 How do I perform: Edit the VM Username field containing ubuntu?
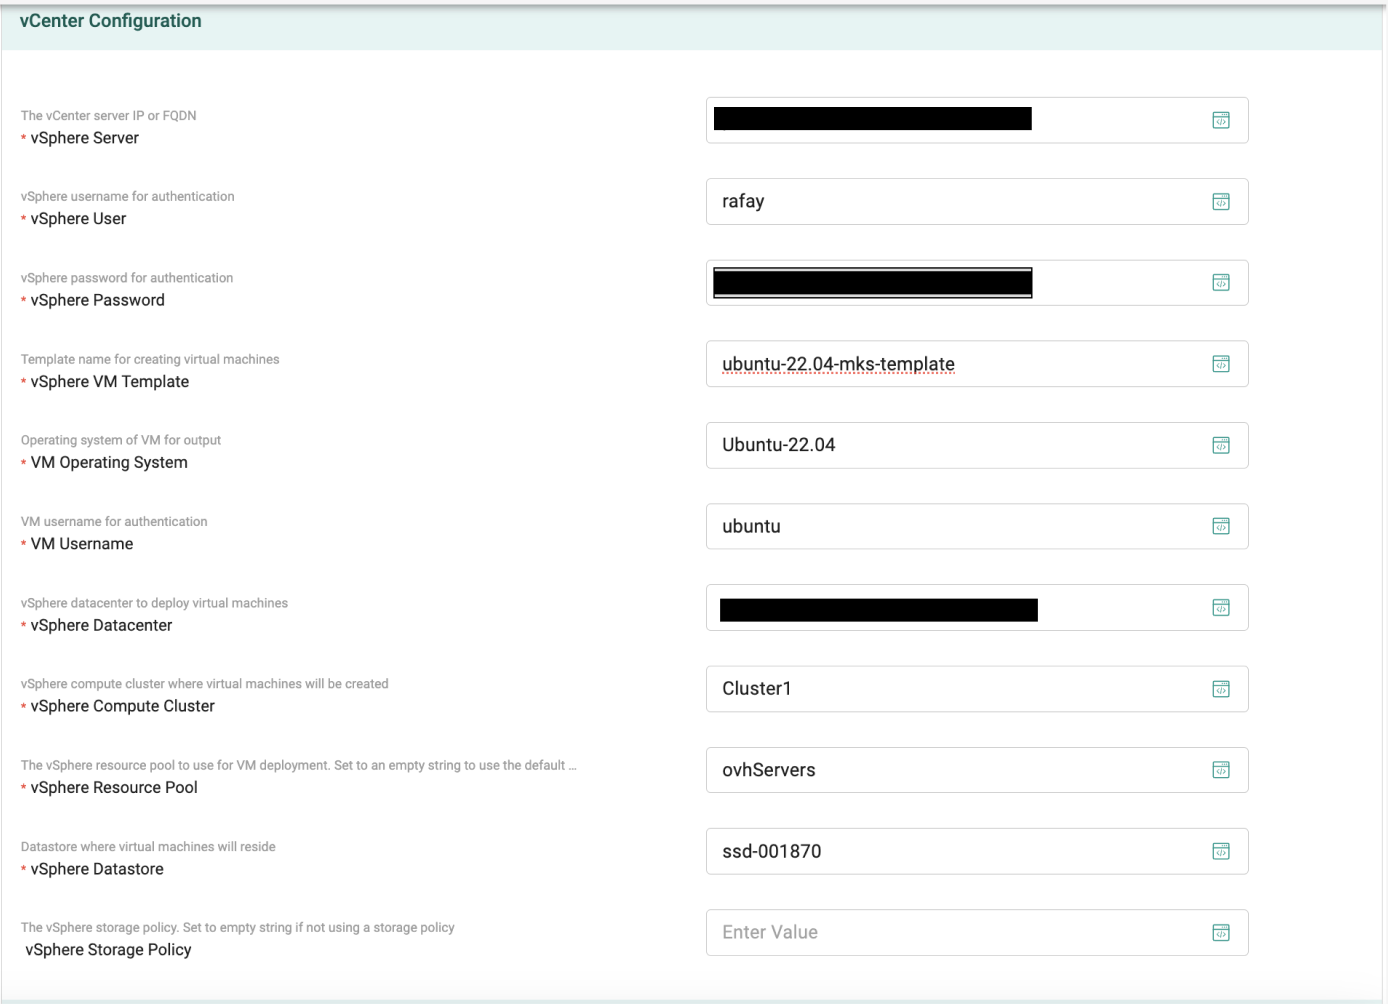pyautogui.click(x=977, y=526)
